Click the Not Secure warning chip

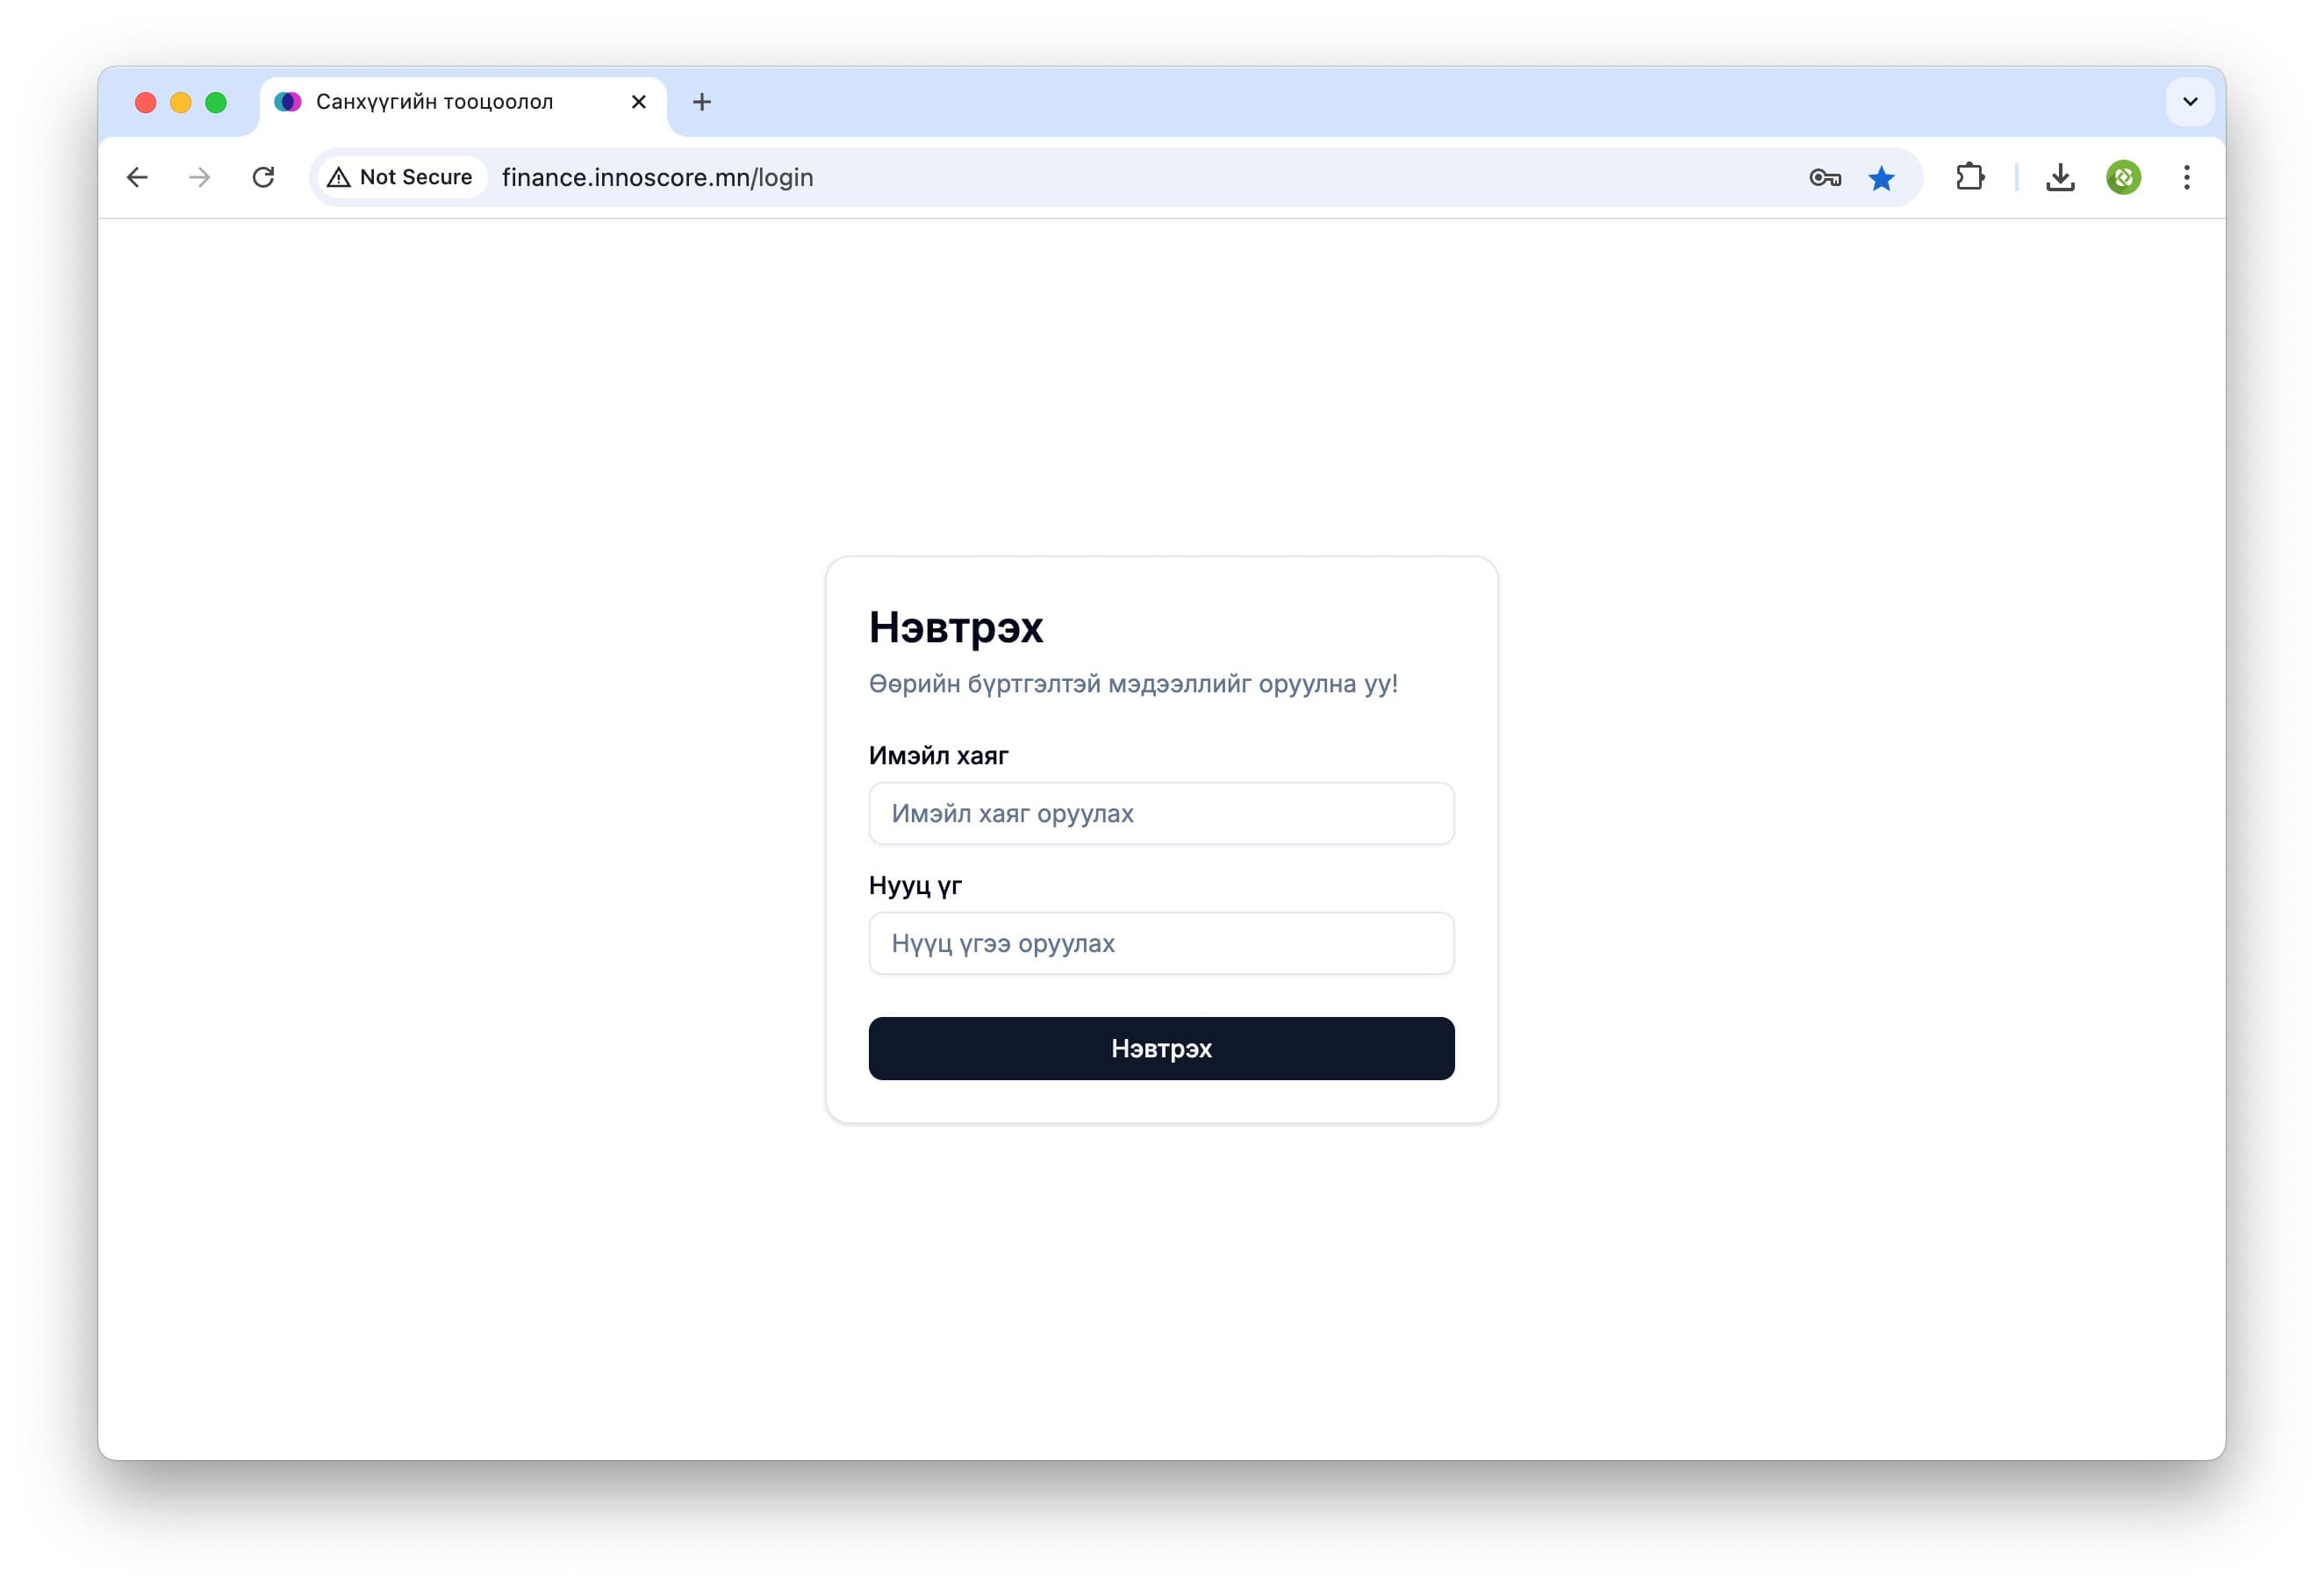pyautogui.click(x=400, y=177)
